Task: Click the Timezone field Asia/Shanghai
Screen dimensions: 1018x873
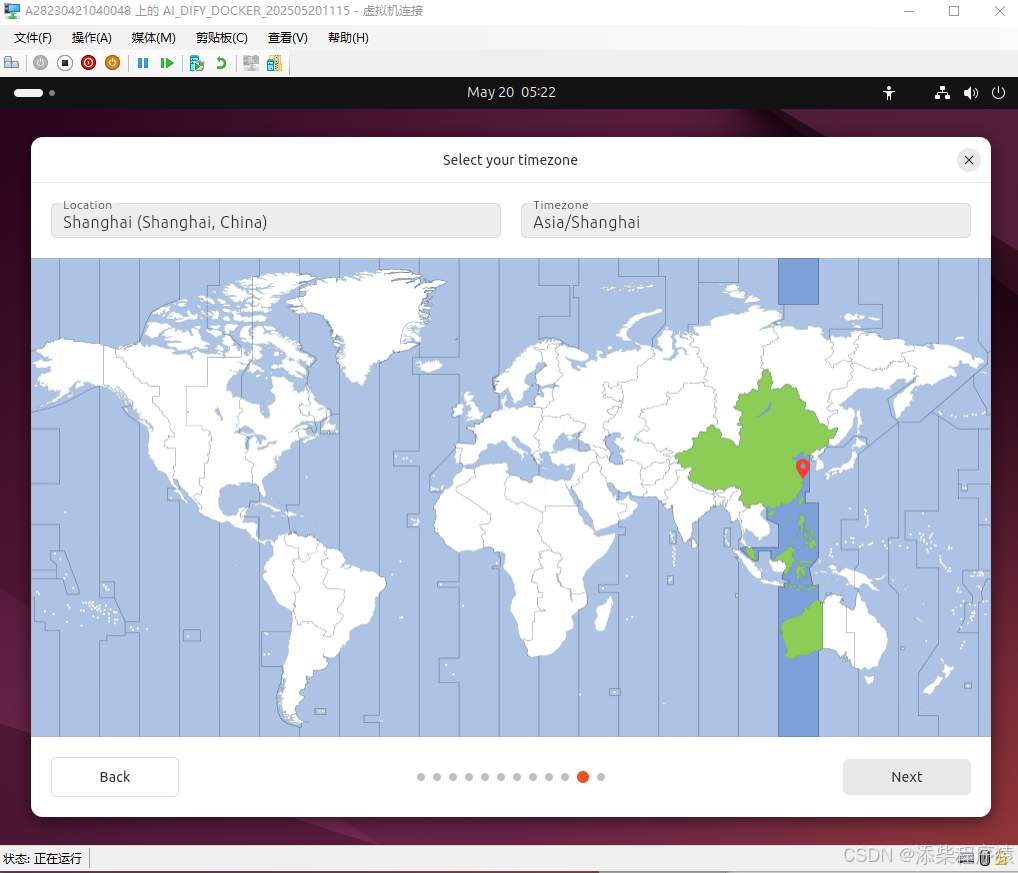Action: coord(745,220)
